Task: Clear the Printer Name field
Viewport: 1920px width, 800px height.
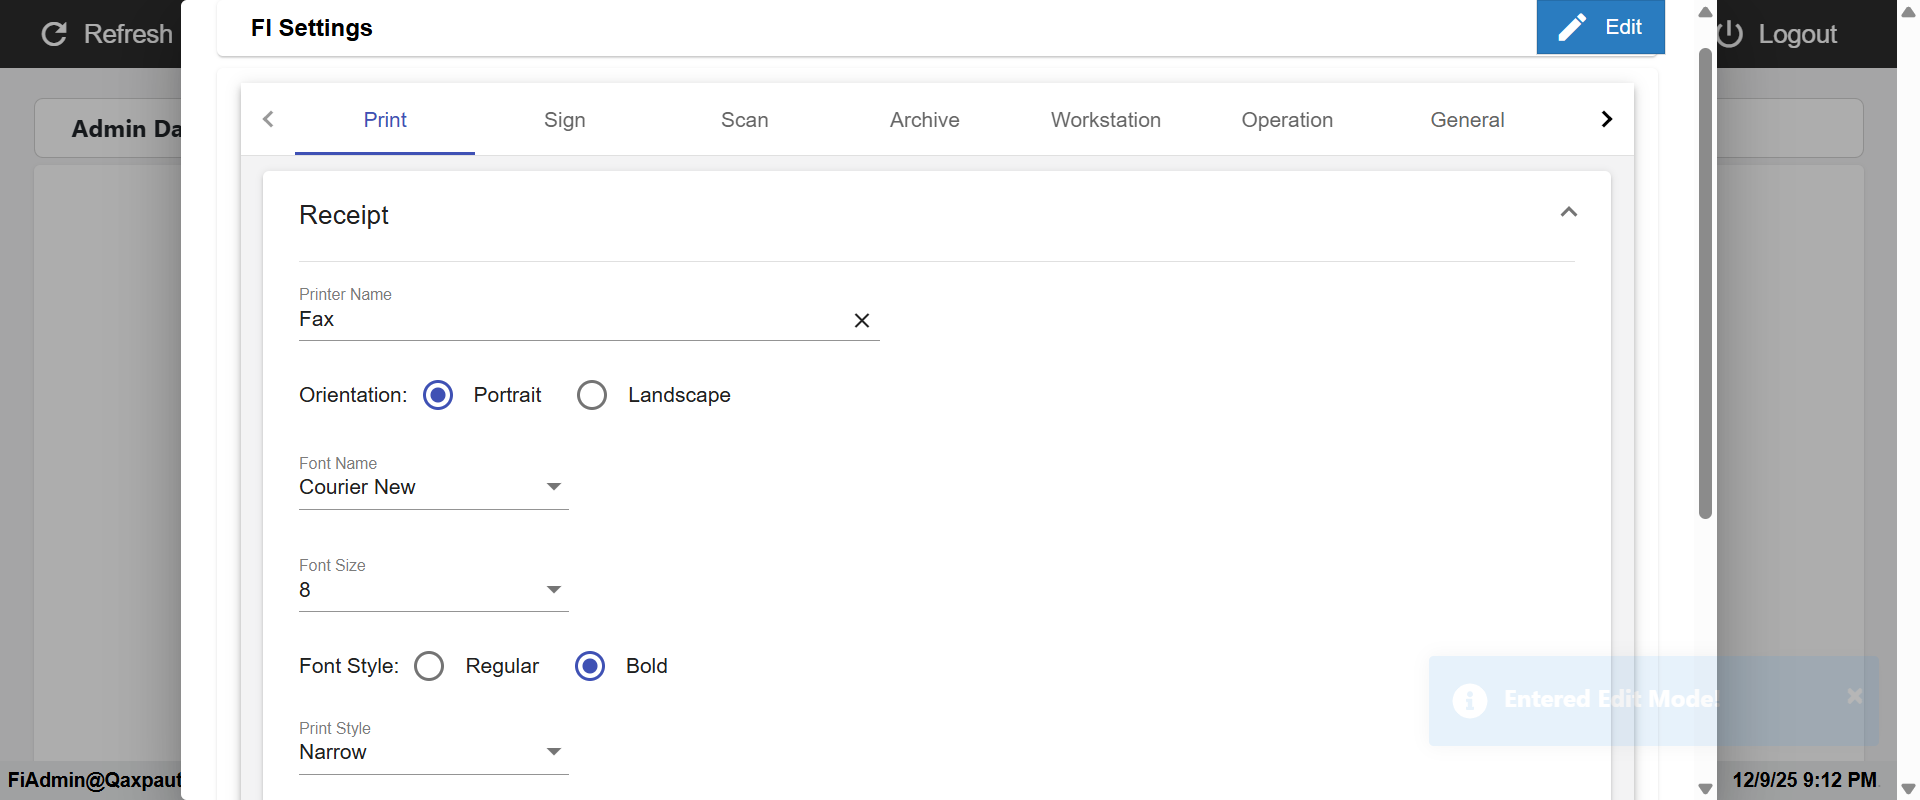Action: (x=861, y=320)
